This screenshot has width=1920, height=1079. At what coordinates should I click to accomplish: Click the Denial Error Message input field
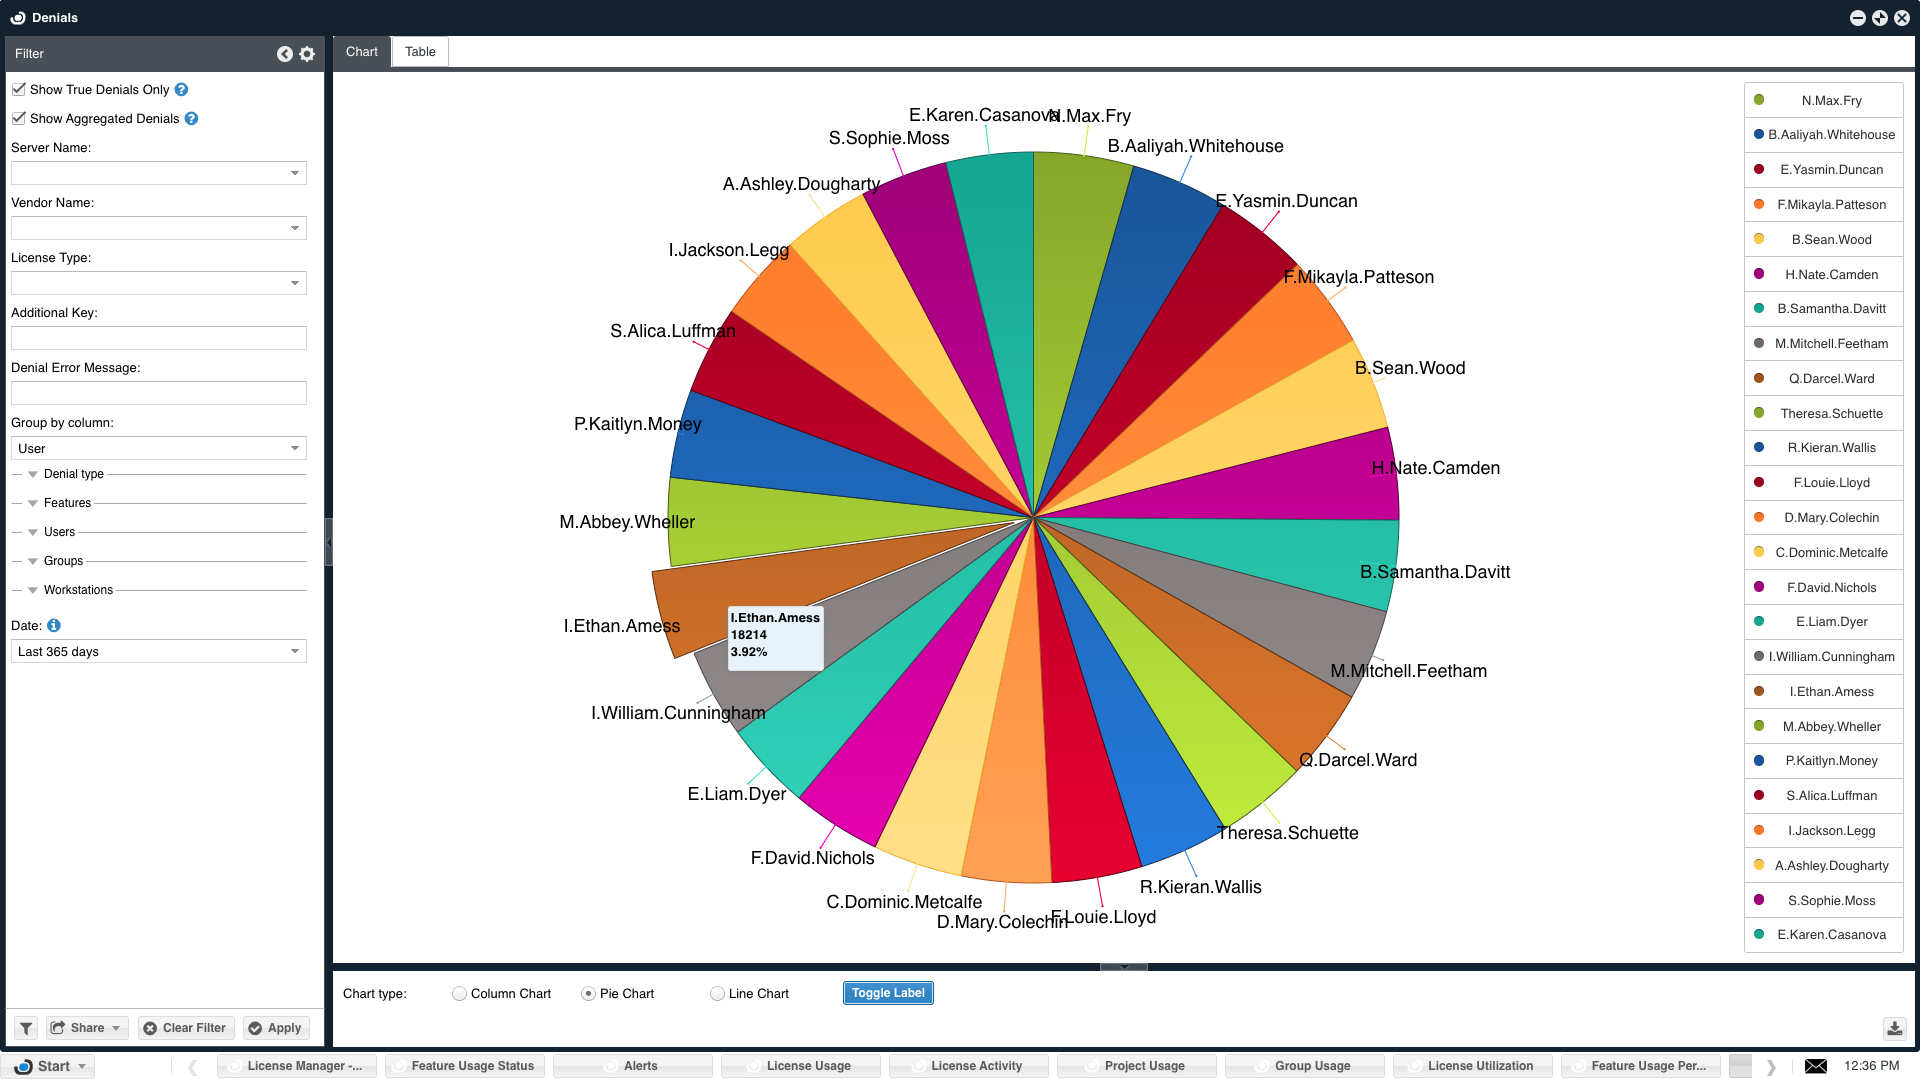pyautogui.click(x=158, y=394)
